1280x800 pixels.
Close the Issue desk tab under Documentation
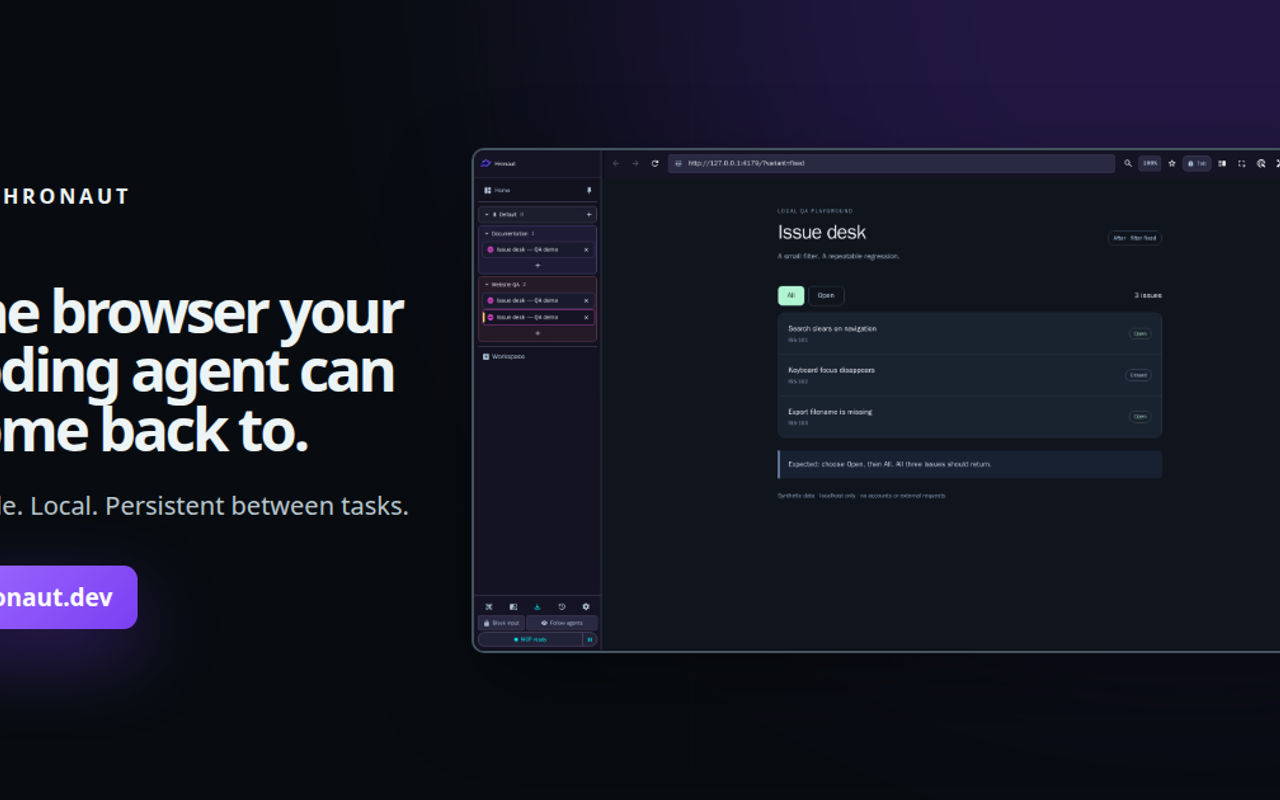(586, 249)
